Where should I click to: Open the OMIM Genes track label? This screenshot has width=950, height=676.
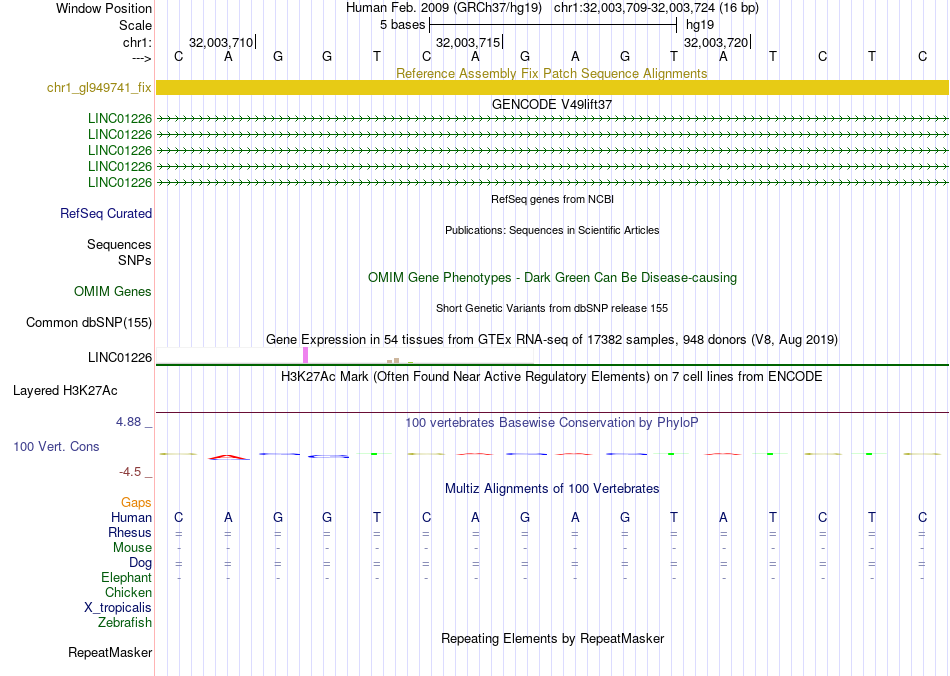113,291
